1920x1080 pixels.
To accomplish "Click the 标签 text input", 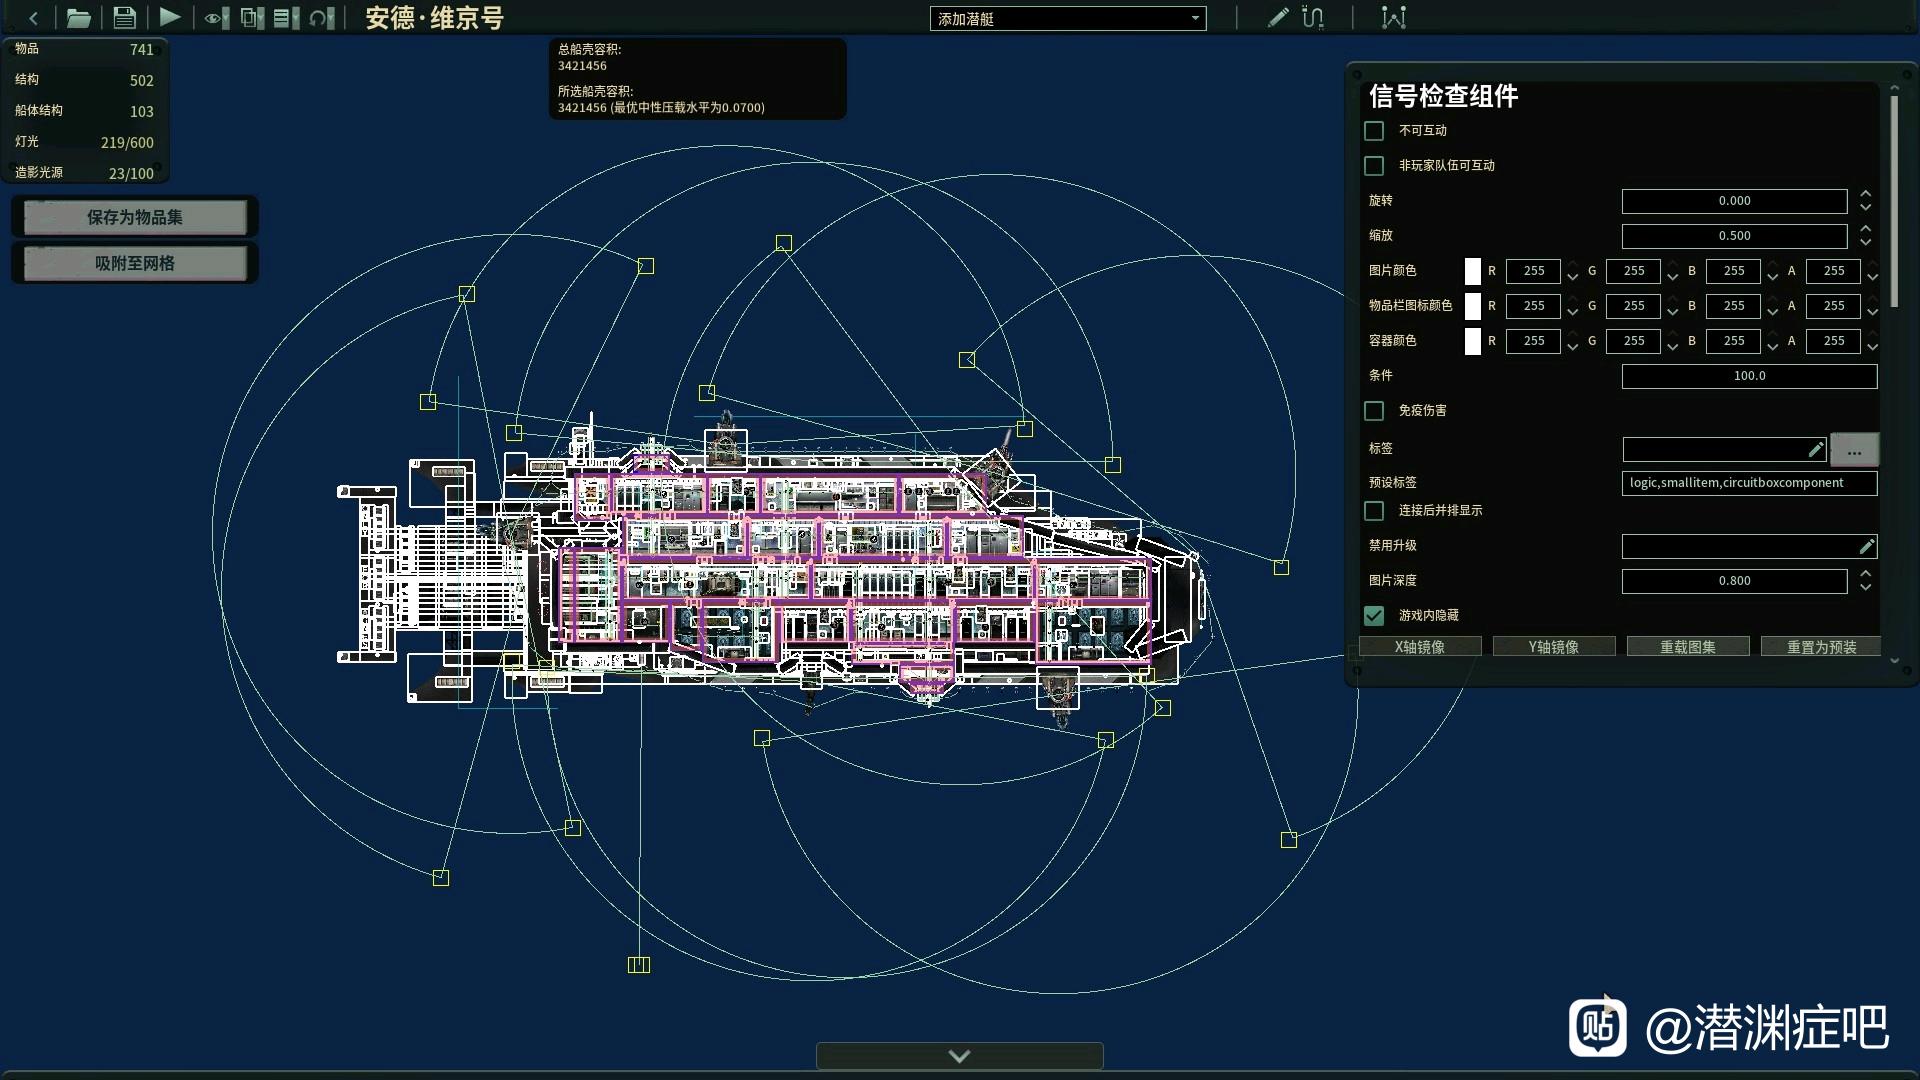I will 1724,450.
